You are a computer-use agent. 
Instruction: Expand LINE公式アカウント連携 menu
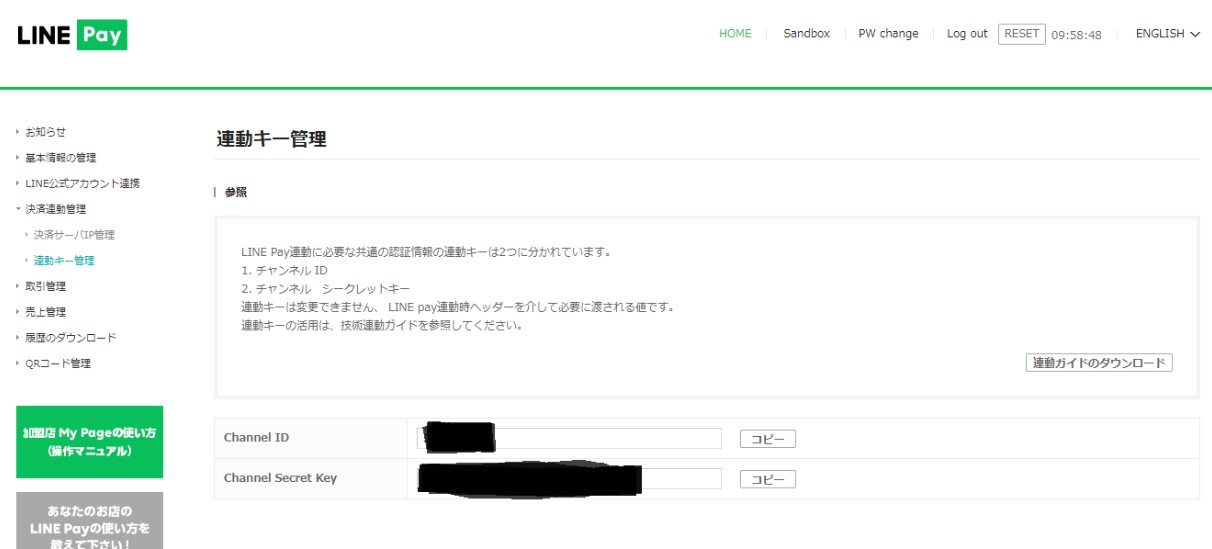point(82,184)
